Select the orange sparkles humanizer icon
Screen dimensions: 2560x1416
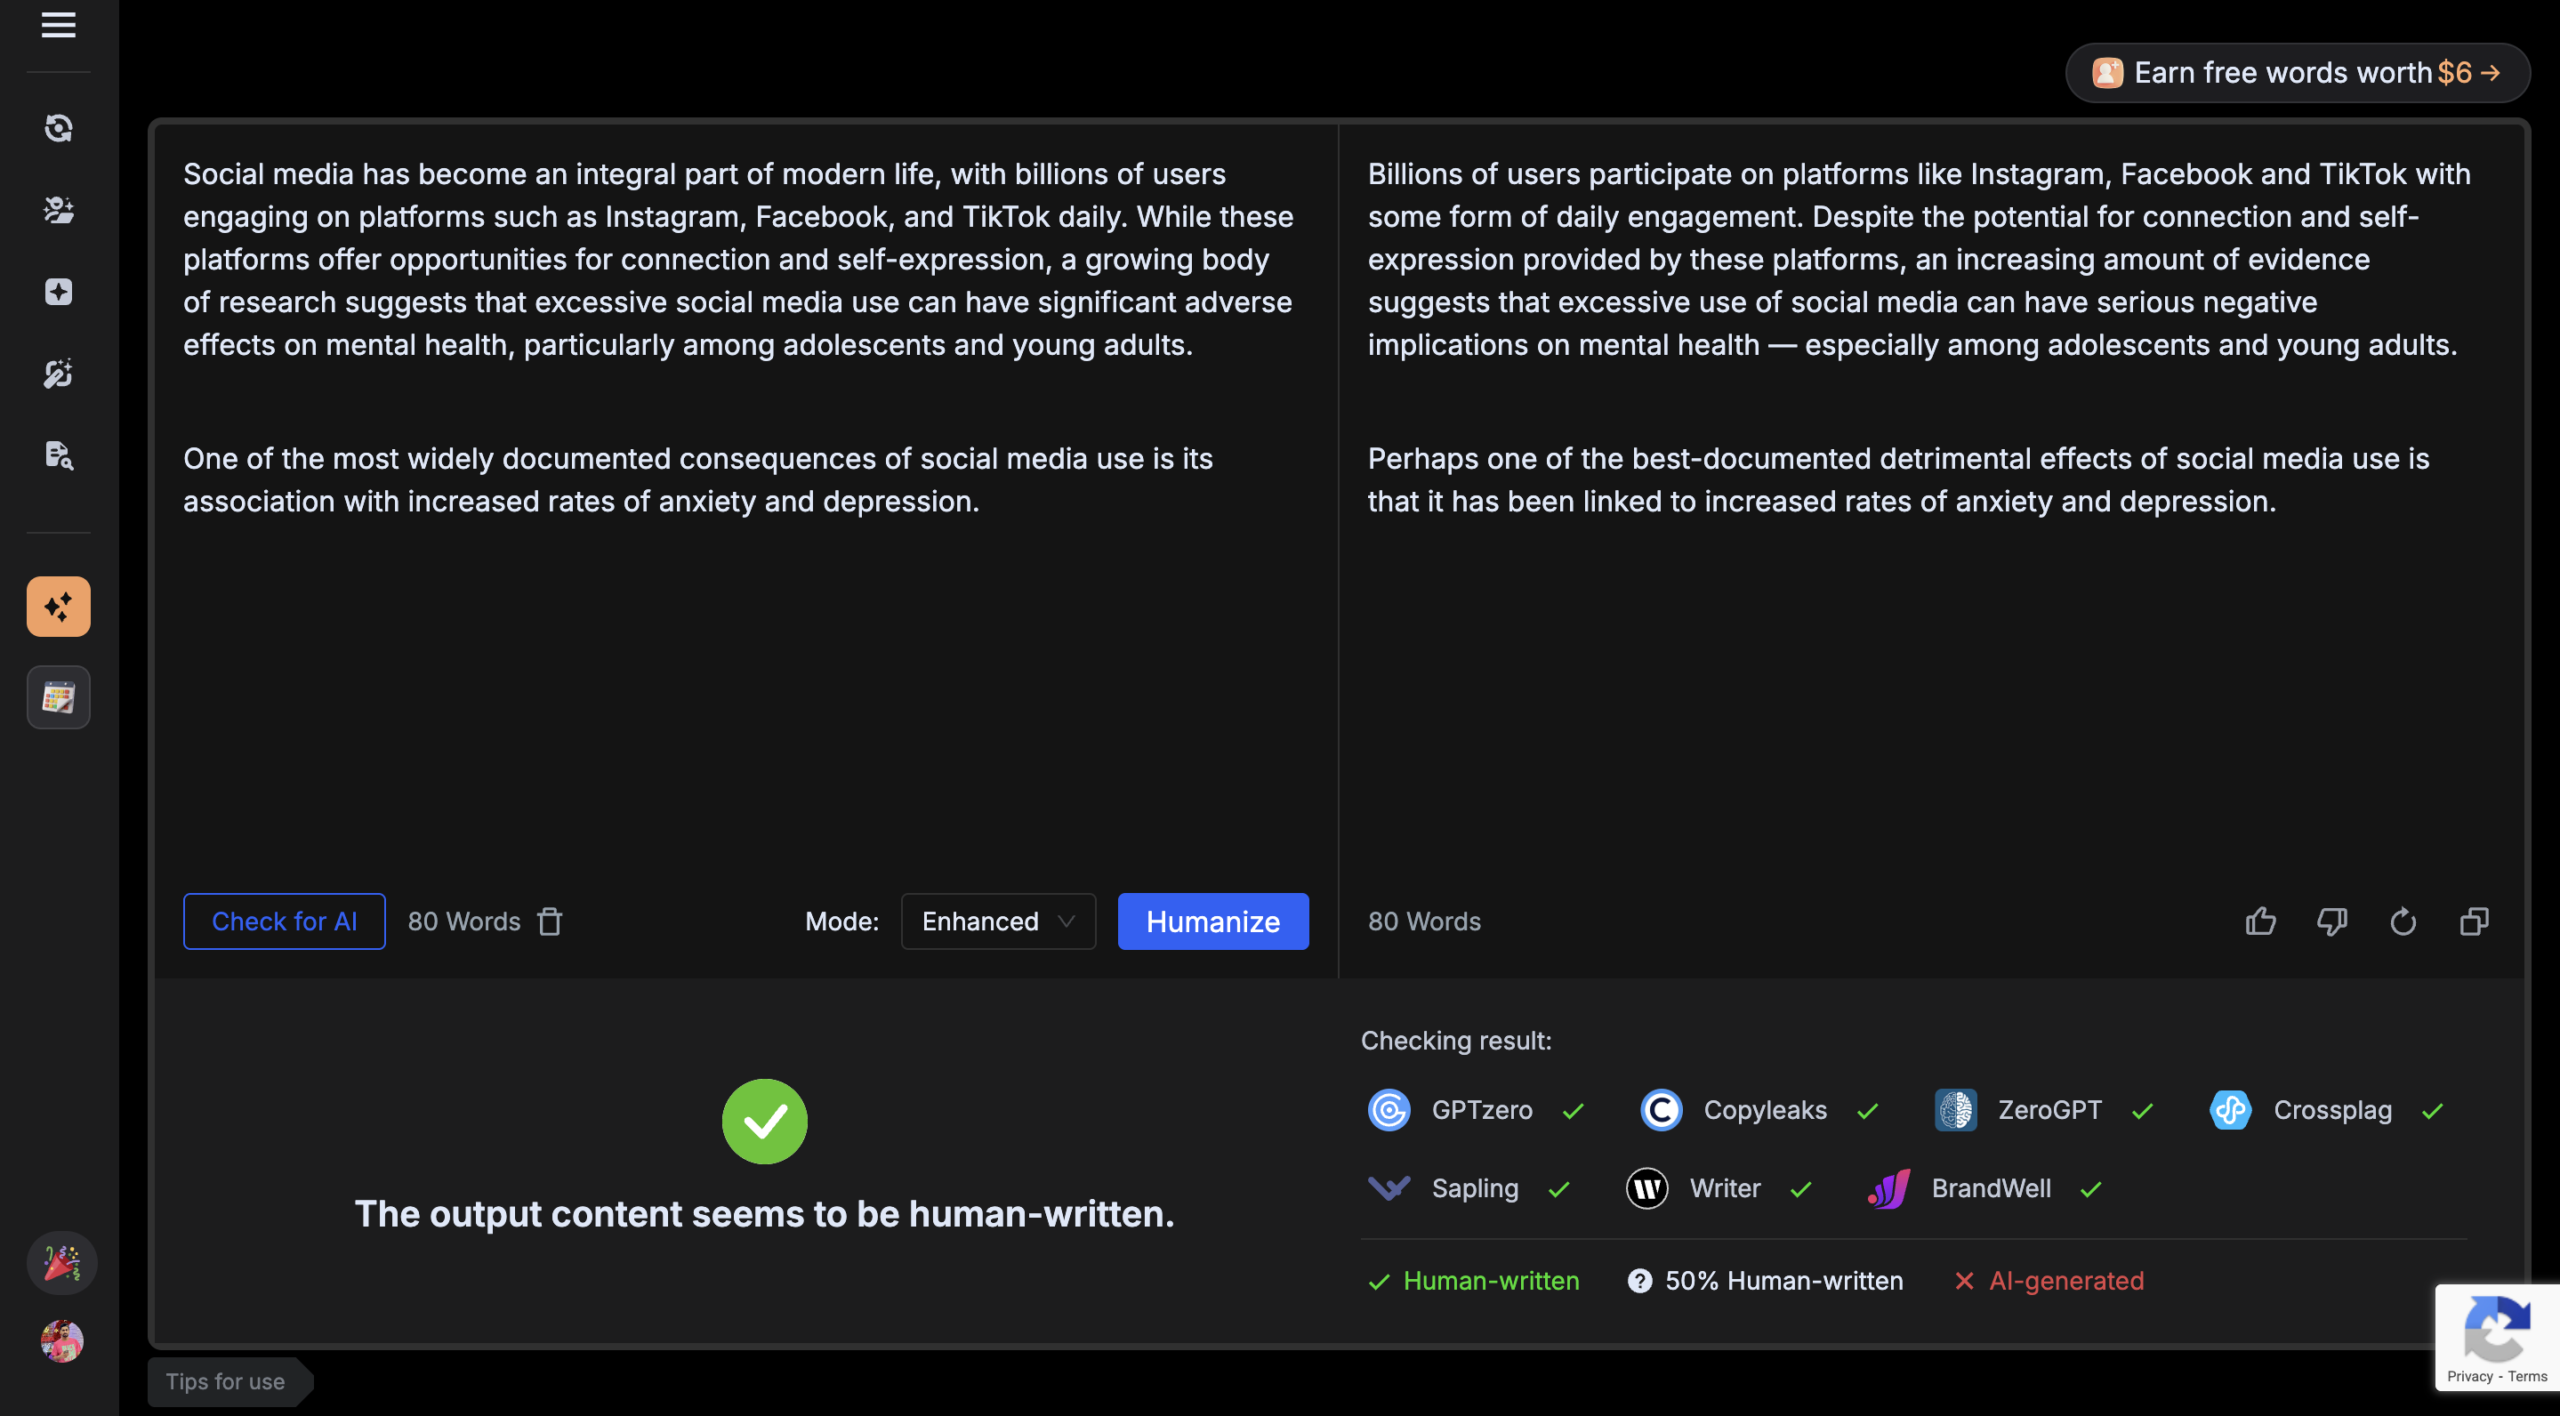pyautogui.click(x=58, y=606)
